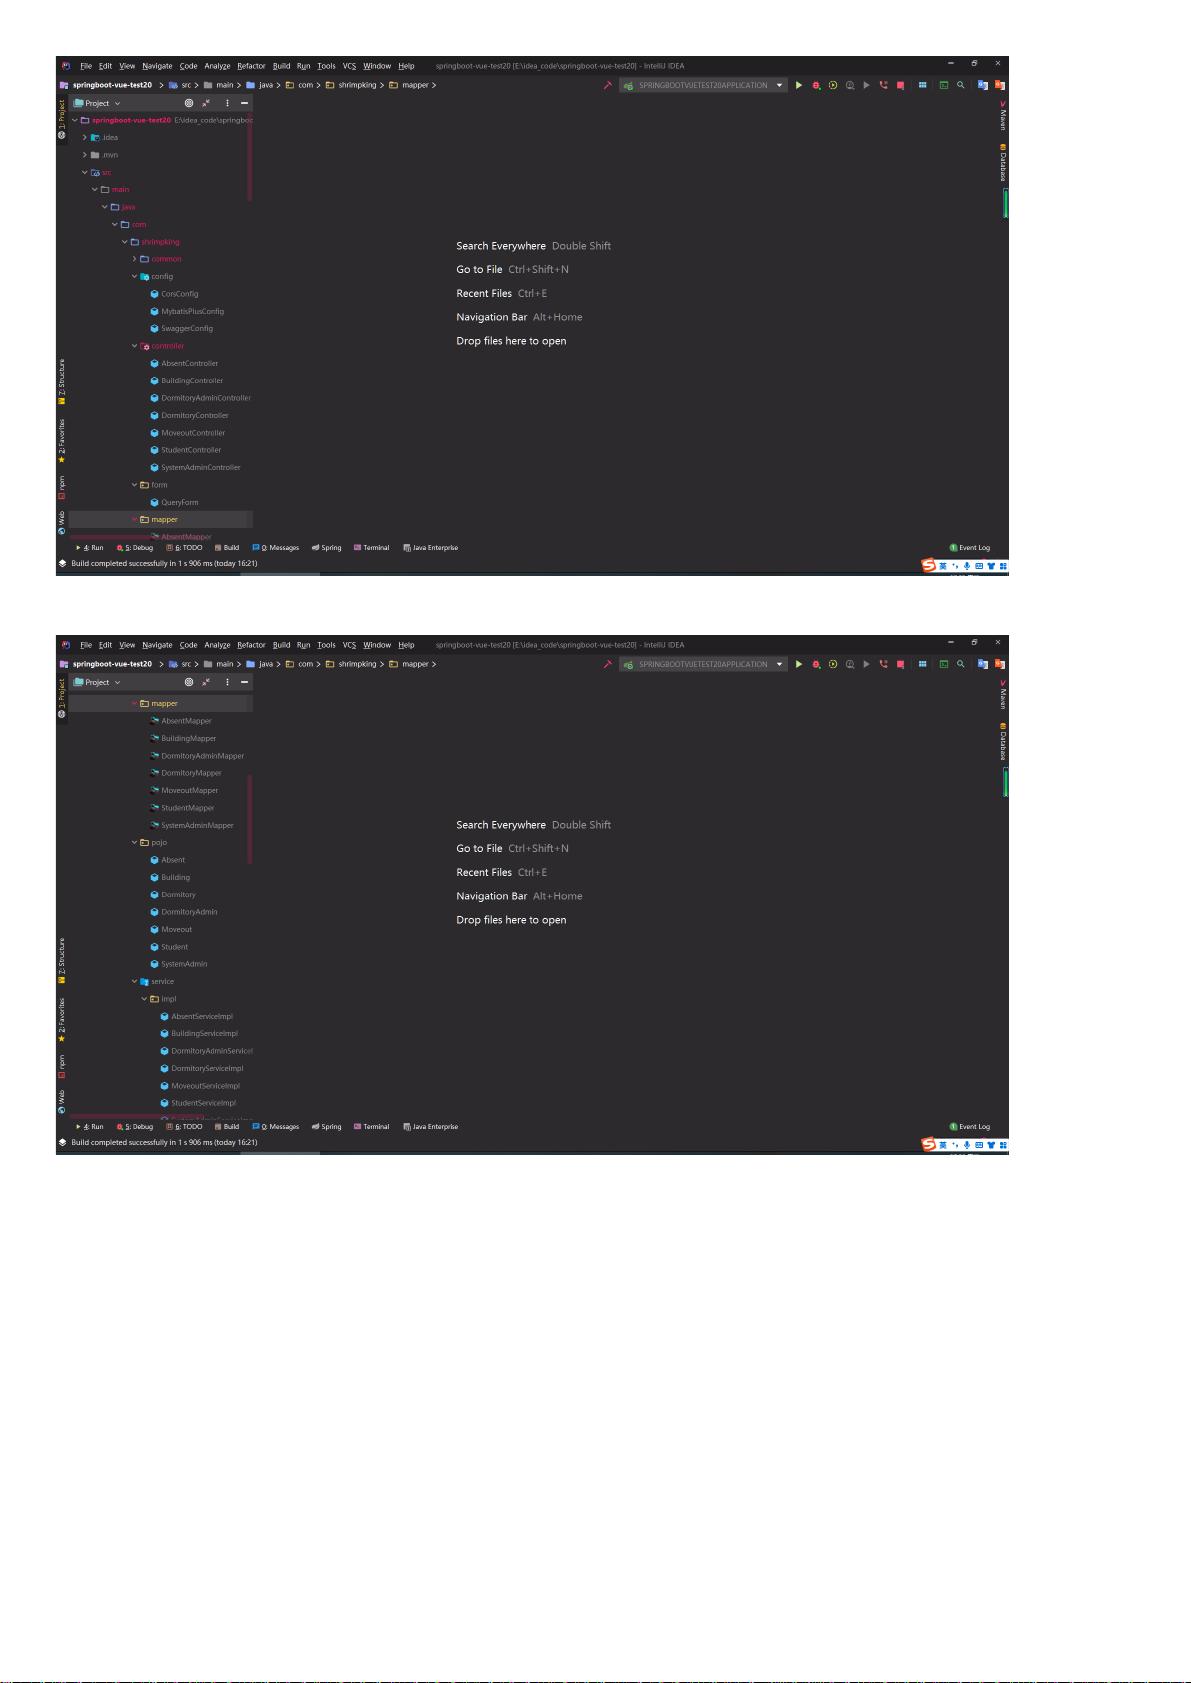
Task: Toggle the Z: Structure side panel in upper screenshot
Action: (61, 381)
